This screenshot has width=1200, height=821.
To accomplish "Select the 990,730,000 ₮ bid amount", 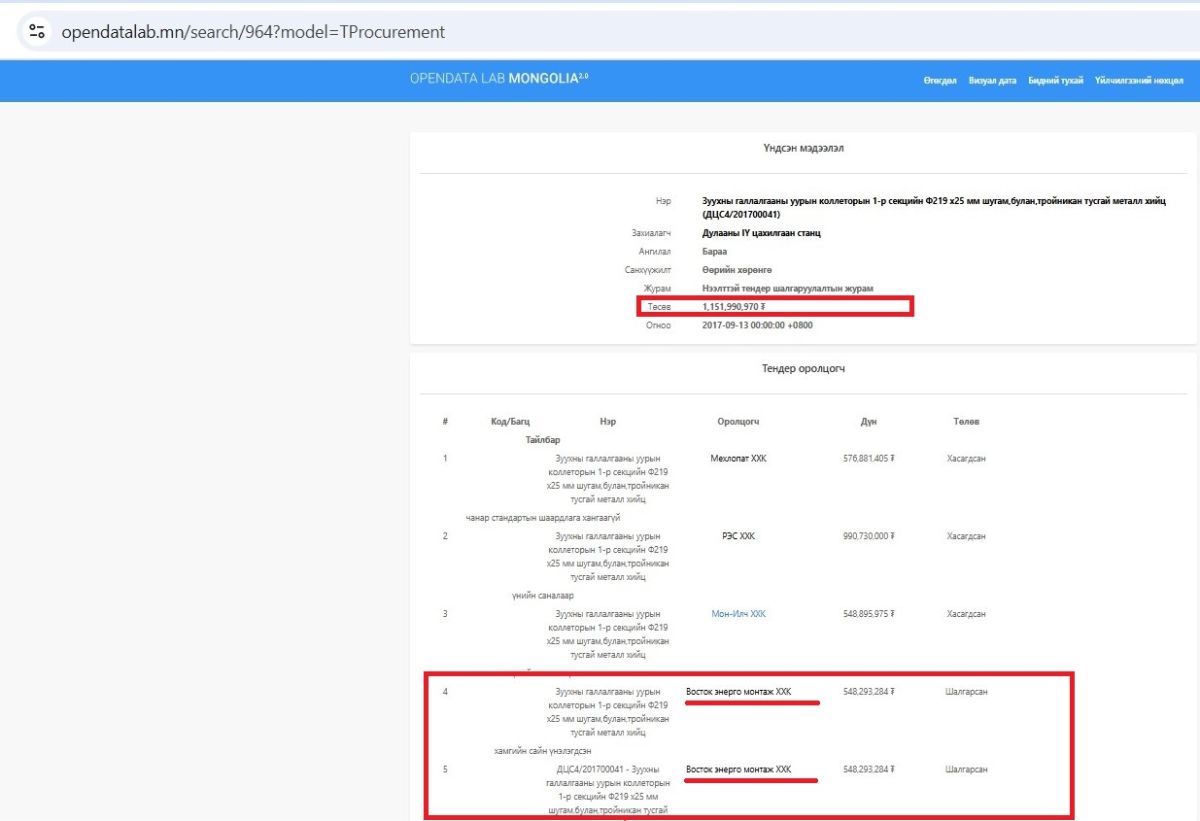I will click(868, 537).
